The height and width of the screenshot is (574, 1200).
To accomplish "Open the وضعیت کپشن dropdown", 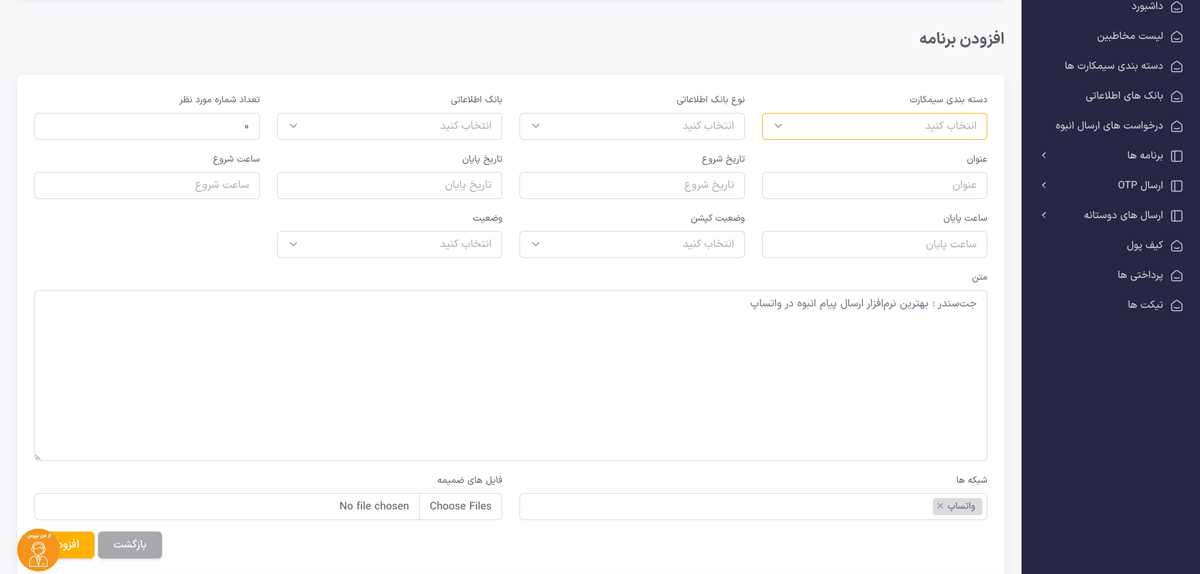I will (632, 244).
